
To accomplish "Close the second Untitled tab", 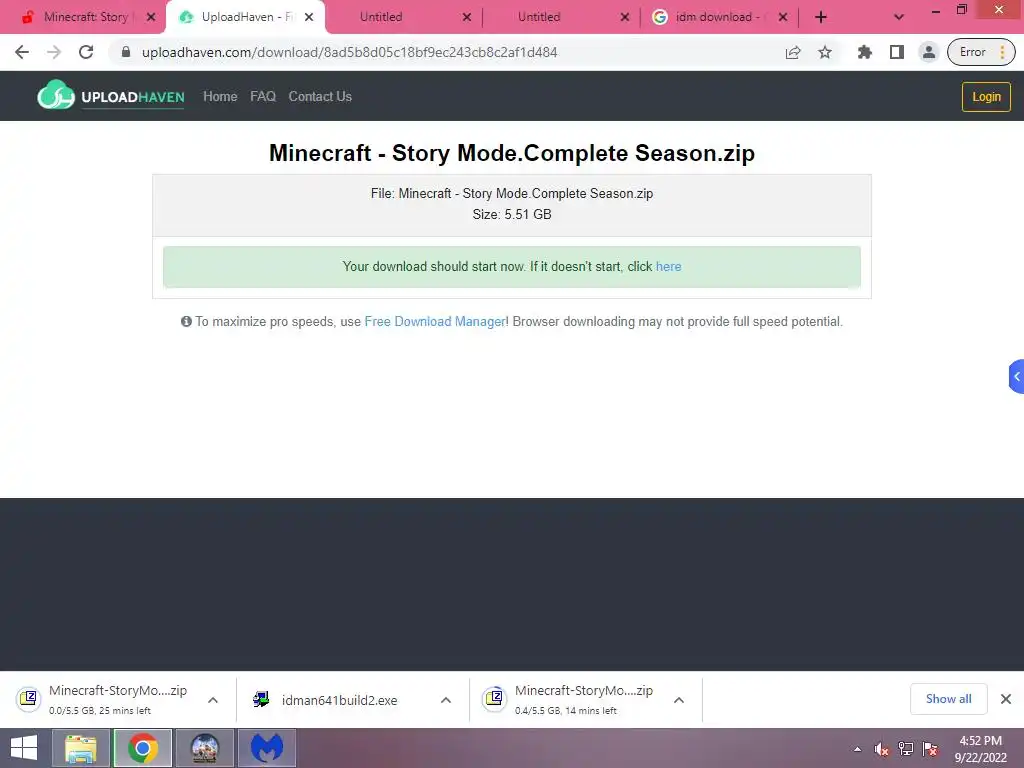I will tap(625, 18).
